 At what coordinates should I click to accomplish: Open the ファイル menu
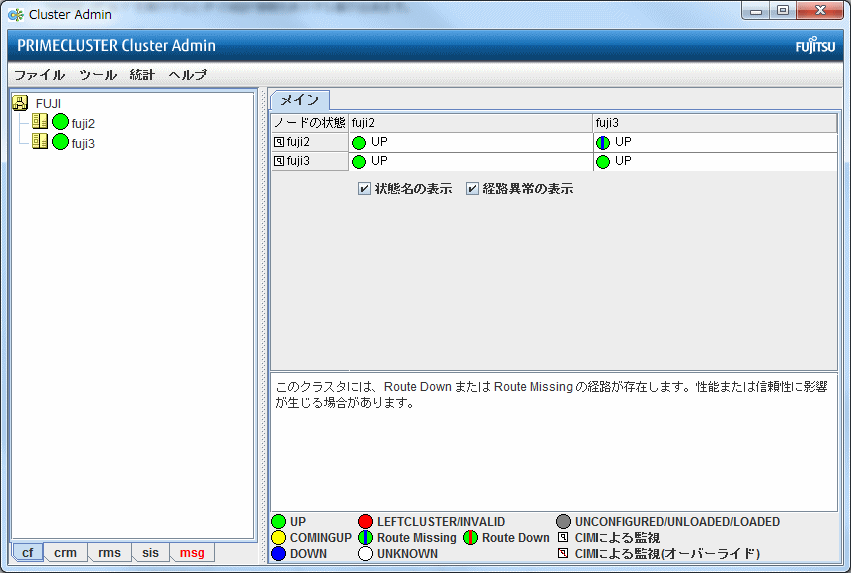click(x=39, y=75)
